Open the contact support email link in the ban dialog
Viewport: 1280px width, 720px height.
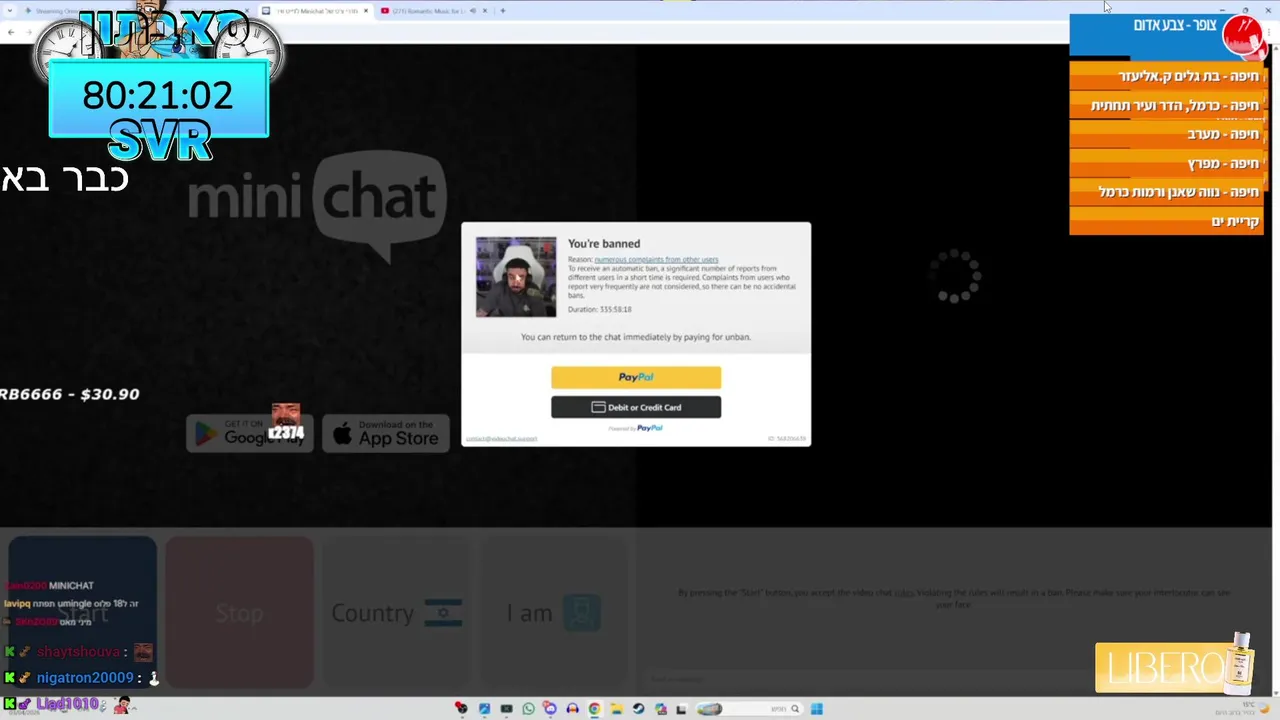click(501, 439)
